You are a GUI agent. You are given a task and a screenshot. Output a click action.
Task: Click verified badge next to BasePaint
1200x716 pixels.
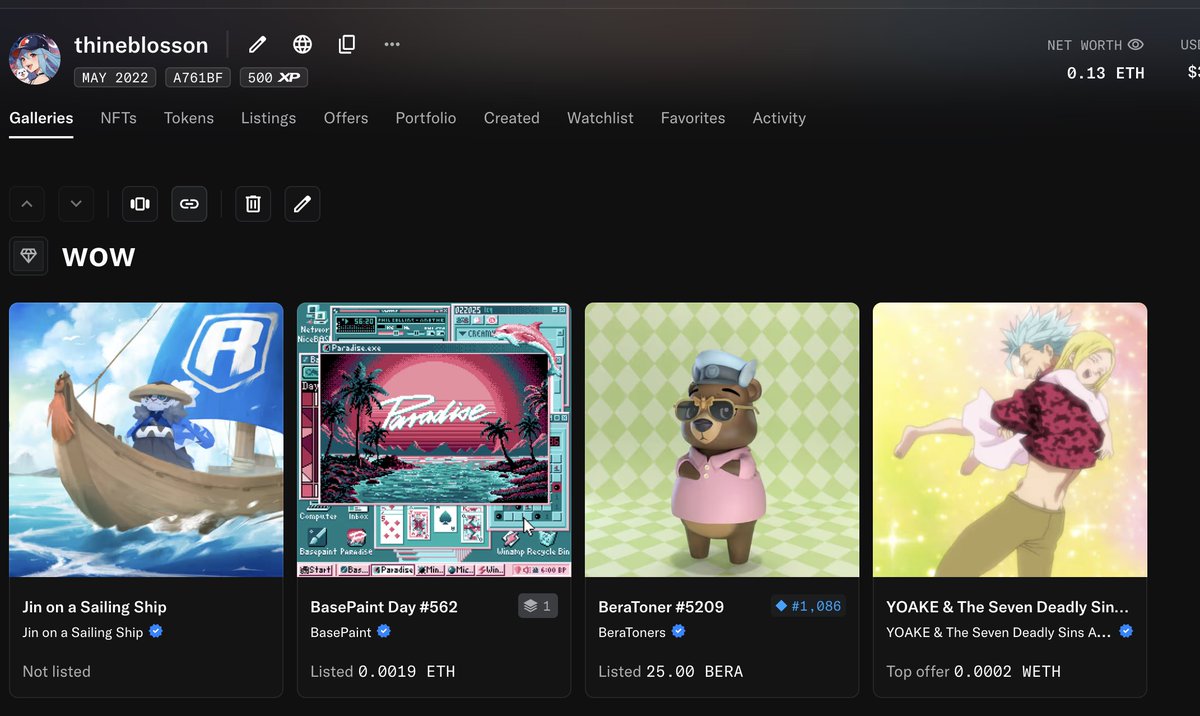pyautogui.click(x=384, y=632)
